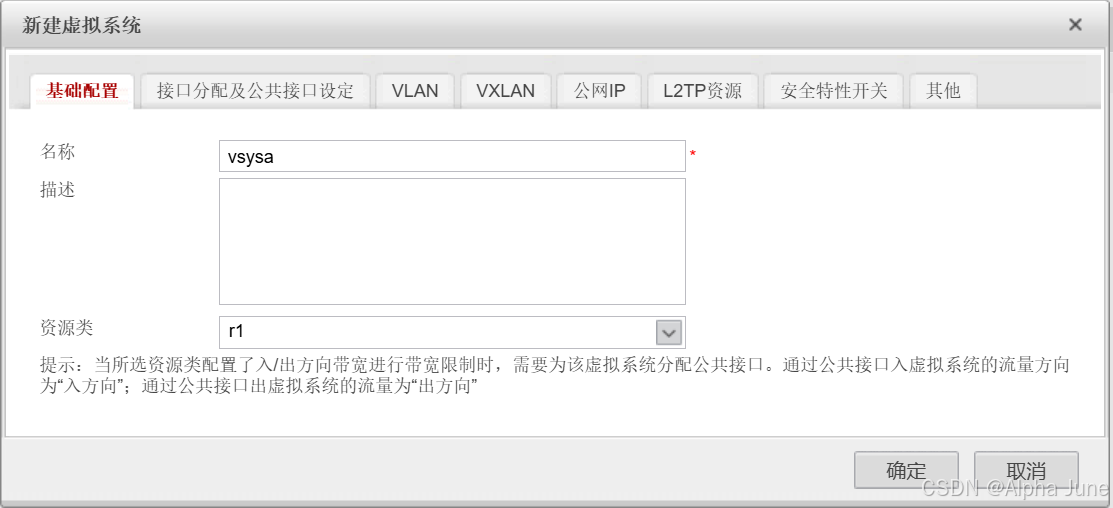
Task: Focus the 描述 text area
Action: 452,241
